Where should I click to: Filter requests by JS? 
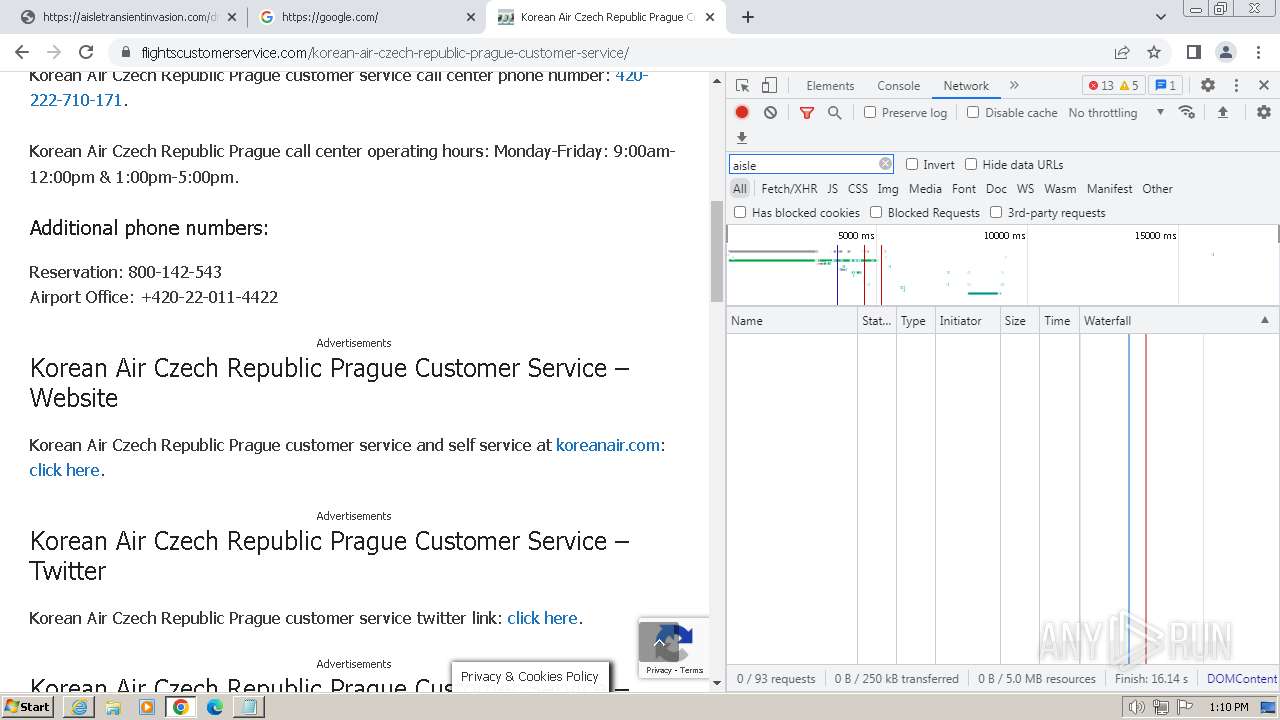[832, 188]
